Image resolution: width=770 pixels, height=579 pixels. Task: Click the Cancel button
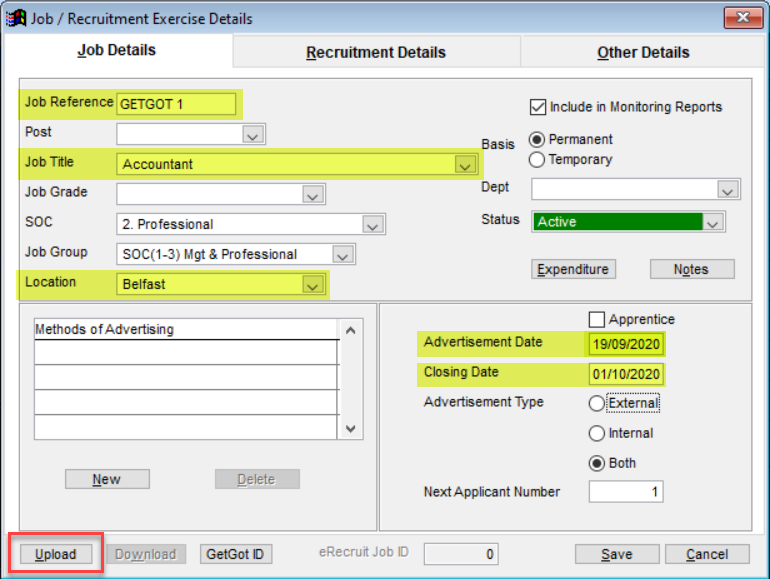707,554
